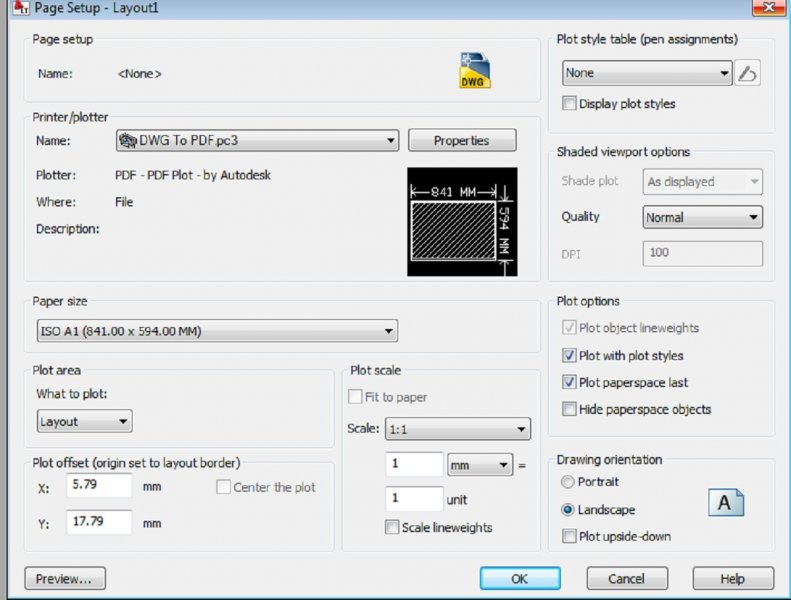Open the Quality Normal dropdown

pyautogui.click(x=703, y=217)
